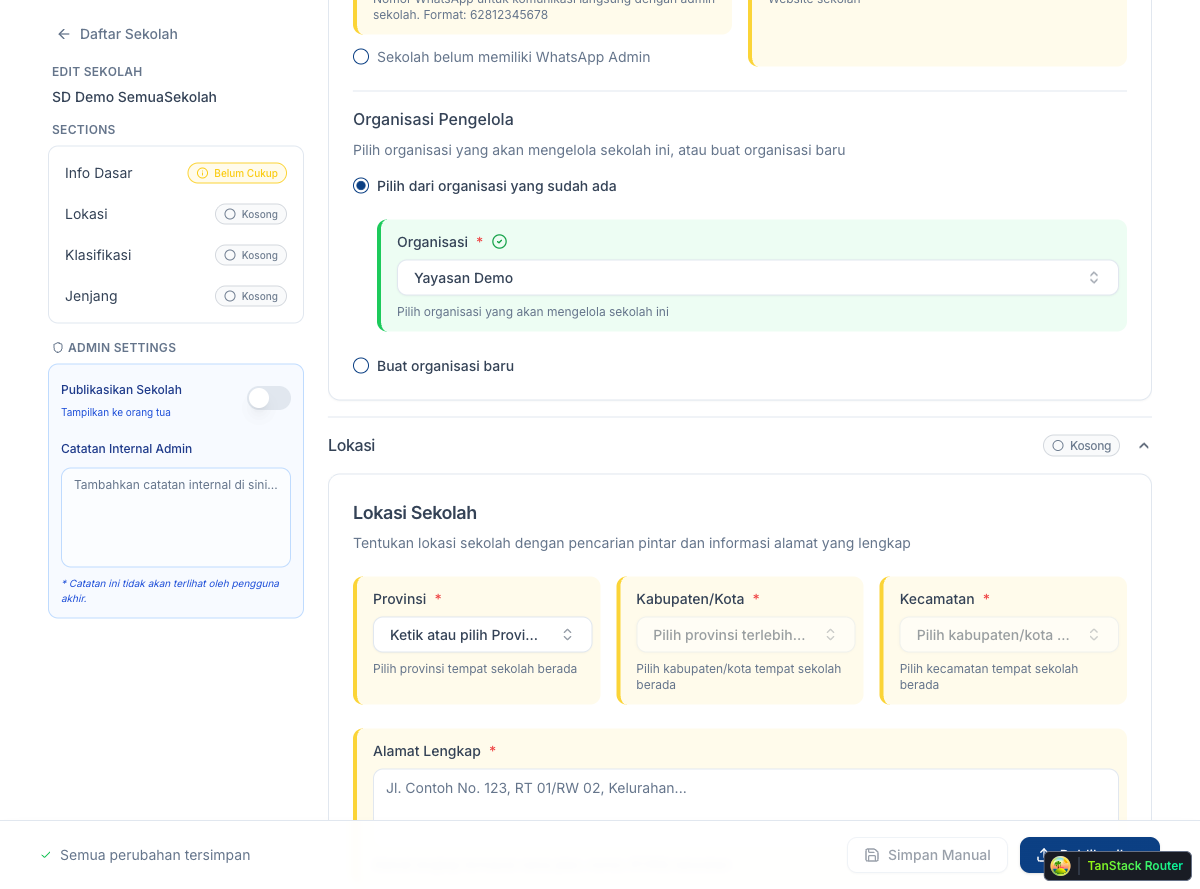
Task: Click the save icon in Simpan Manual
Action: click(872, 855)
